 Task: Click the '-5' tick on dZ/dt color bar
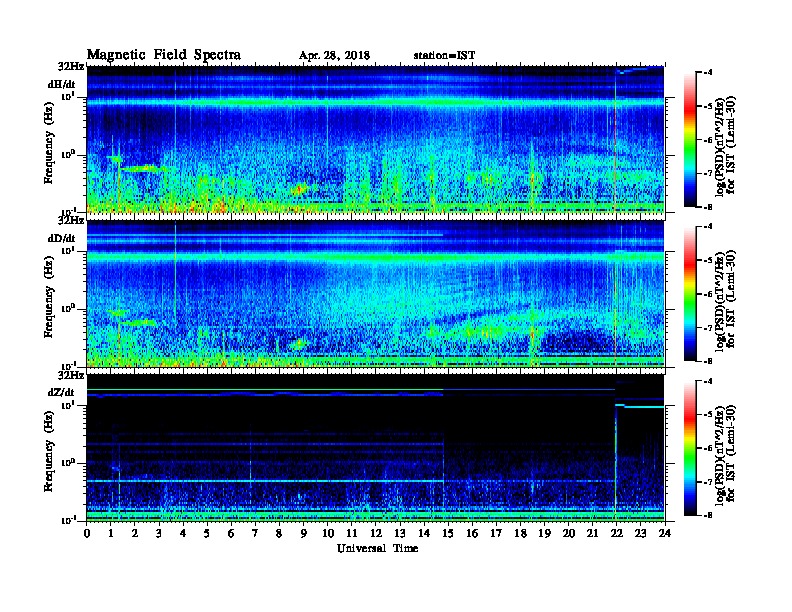(707, 414)
